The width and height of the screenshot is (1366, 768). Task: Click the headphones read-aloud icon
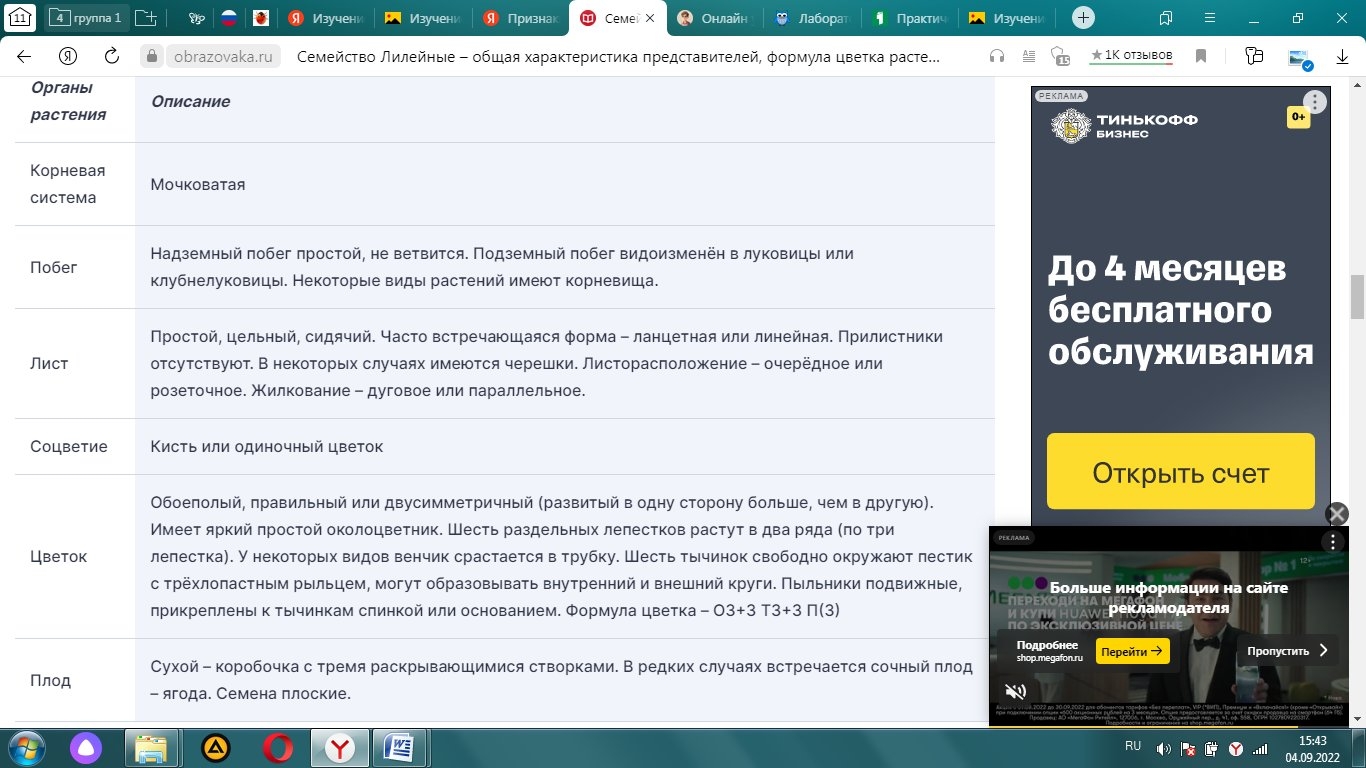click(996, 57)
